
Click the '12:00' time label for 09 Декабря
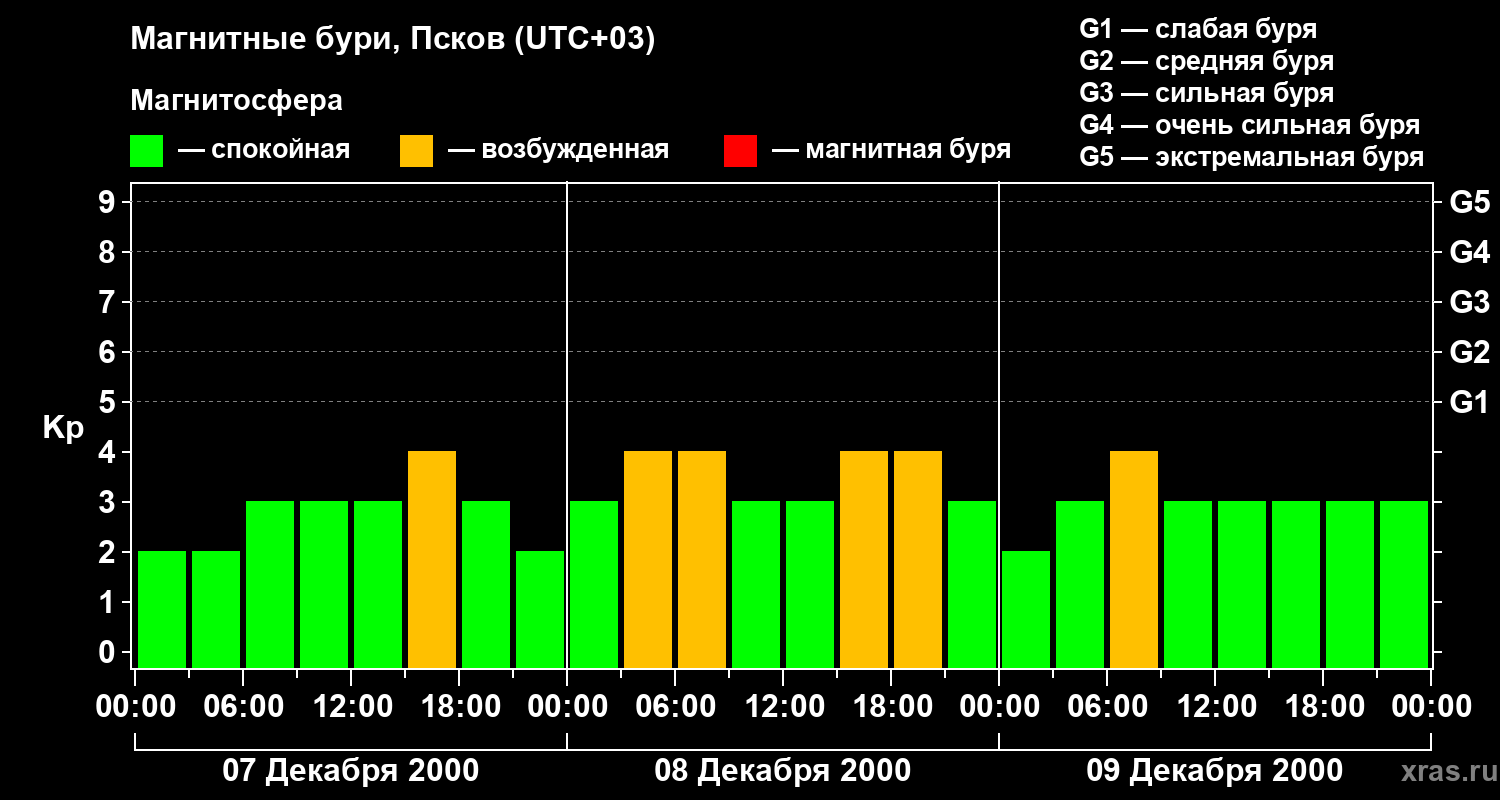[1215, 707]
